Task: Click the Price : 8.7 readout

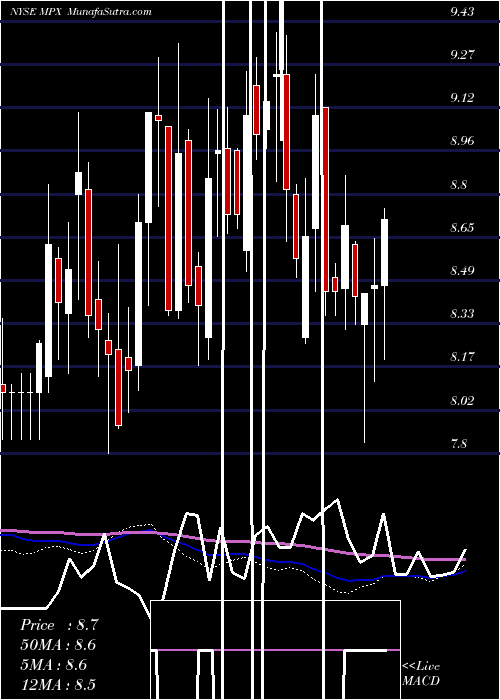Action: (x=58, y=625)
